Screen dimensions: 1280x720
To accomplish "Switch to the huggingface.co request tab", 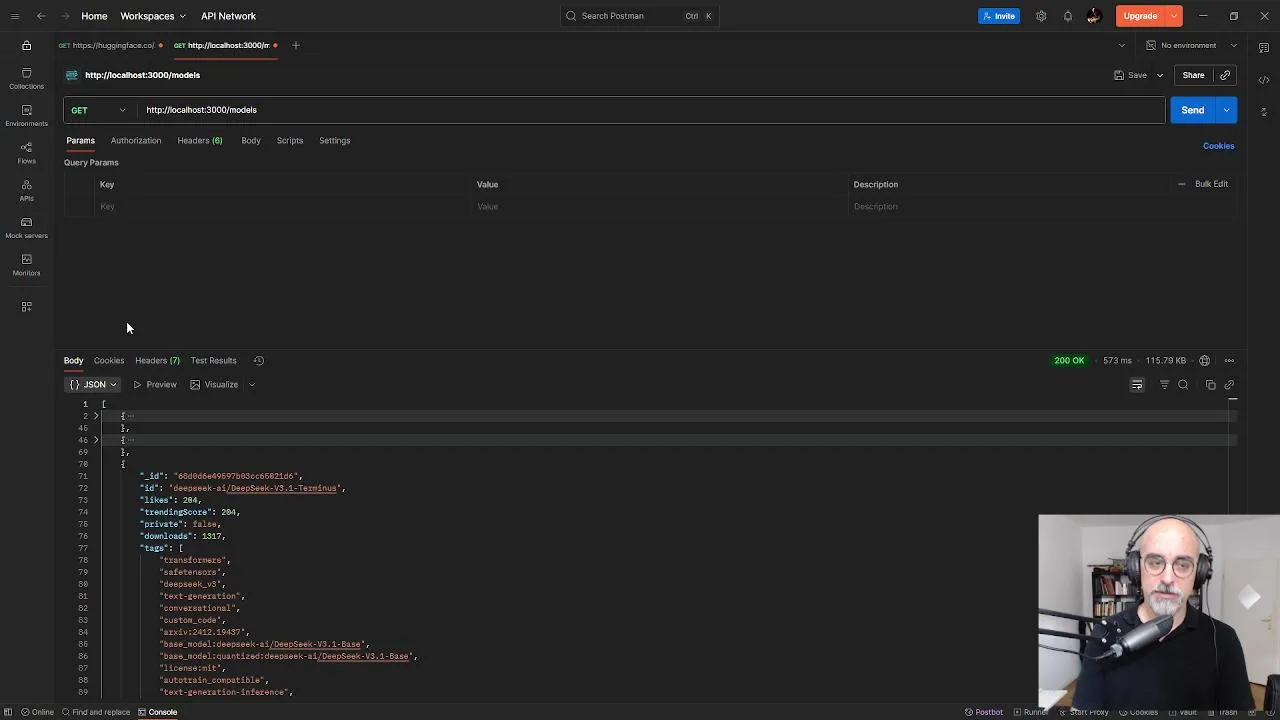I will point(110,45).
